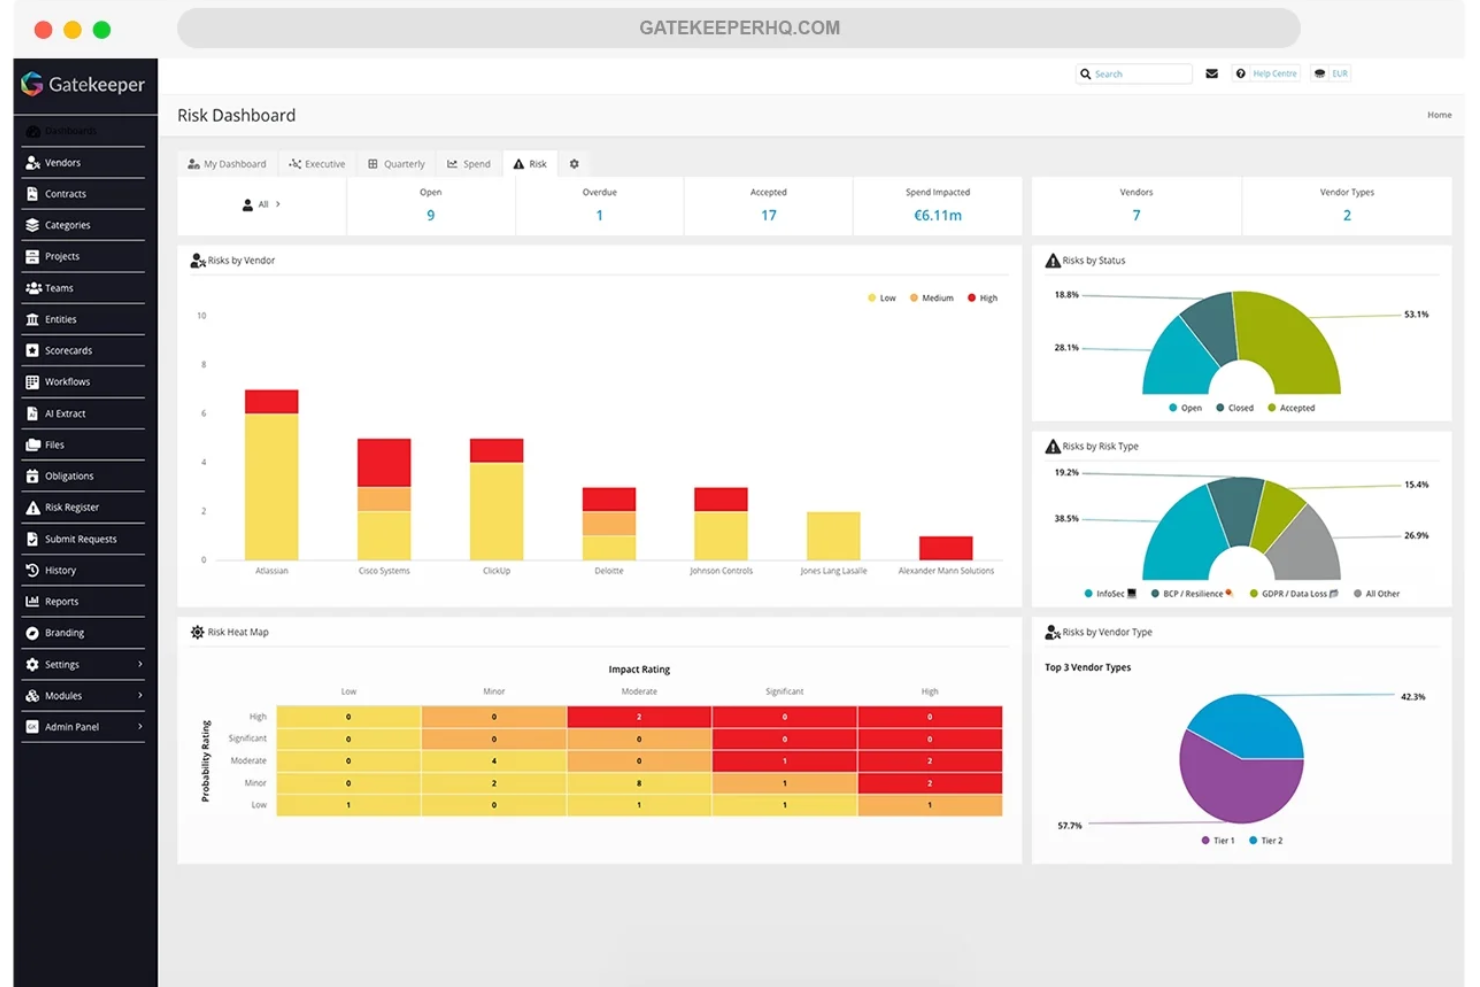The image size is (1480, 987).
Task: Toggle the Closed status legend item
Action: (1235, 408)
